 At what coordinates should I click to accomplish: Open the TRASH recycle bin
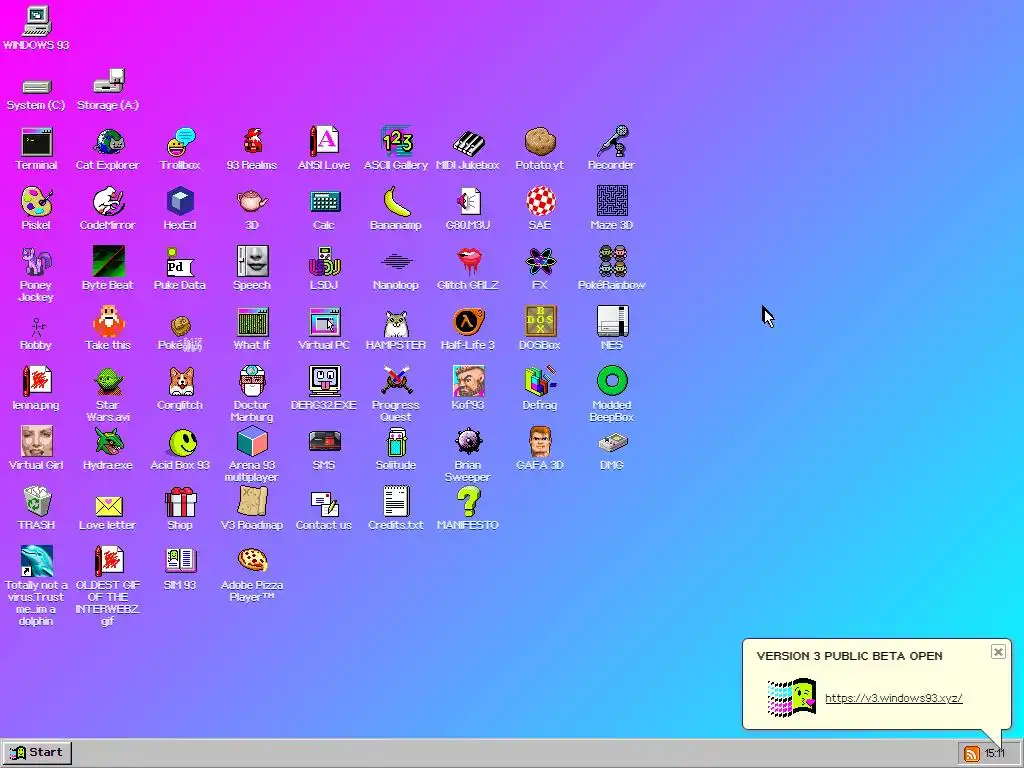click(x=37, y=502)
